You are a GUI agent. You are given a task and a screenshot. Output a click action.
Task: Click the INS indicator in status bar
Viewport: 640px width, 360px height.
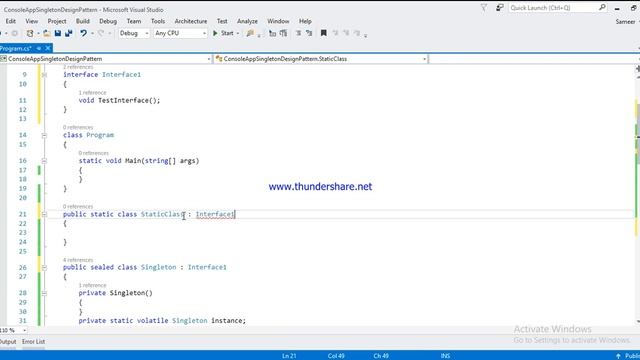tap(445, 356)
